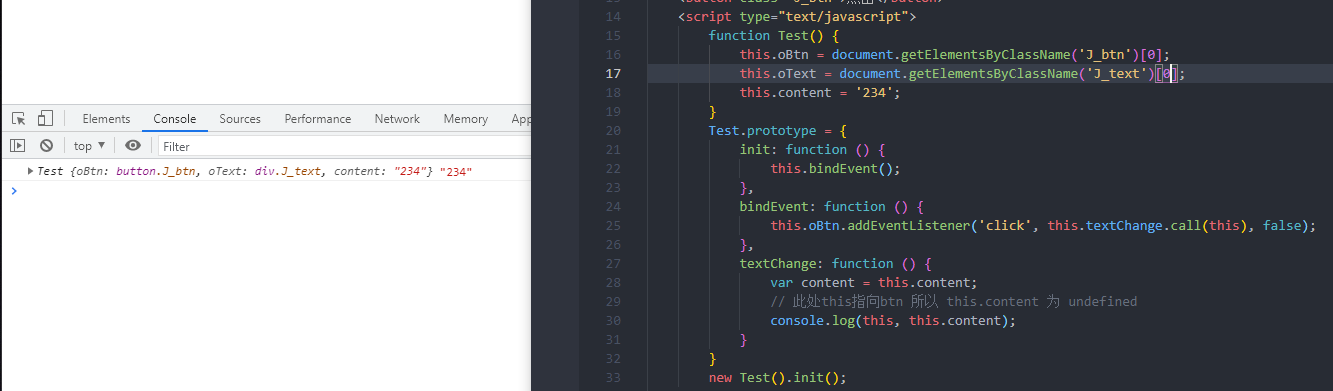The image size is (1333, 391).
Task: Click line number 25 in the gutter
Action: tap(613, 225)
